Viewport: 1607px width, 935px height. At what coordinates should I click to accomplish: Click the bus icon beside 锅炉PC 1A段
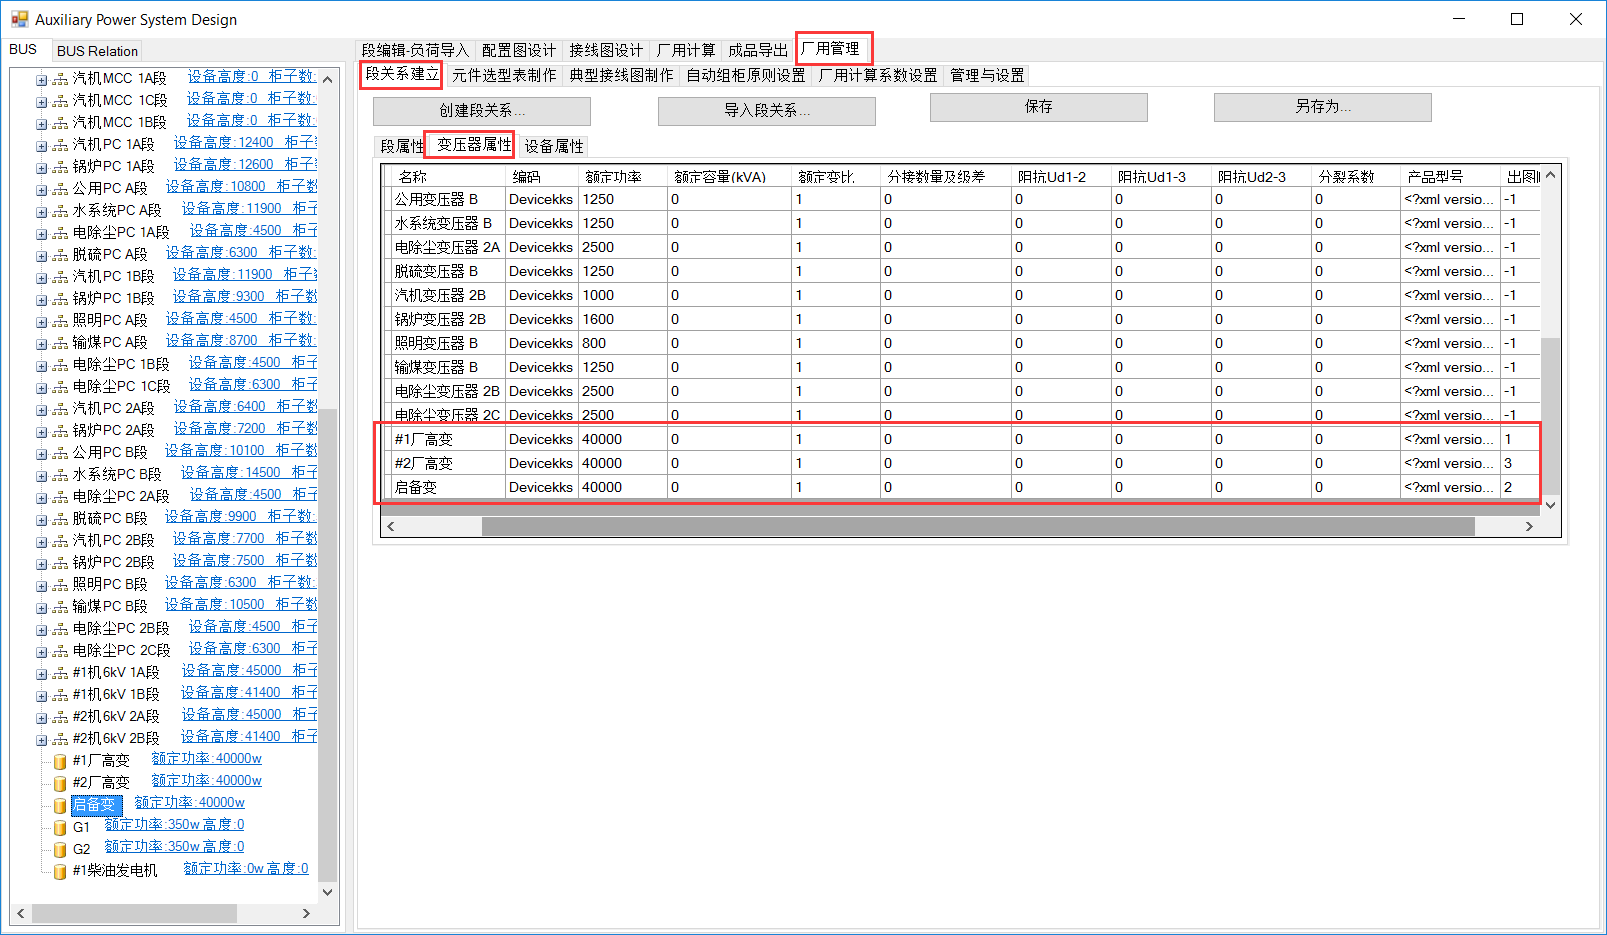pos(60,167)
